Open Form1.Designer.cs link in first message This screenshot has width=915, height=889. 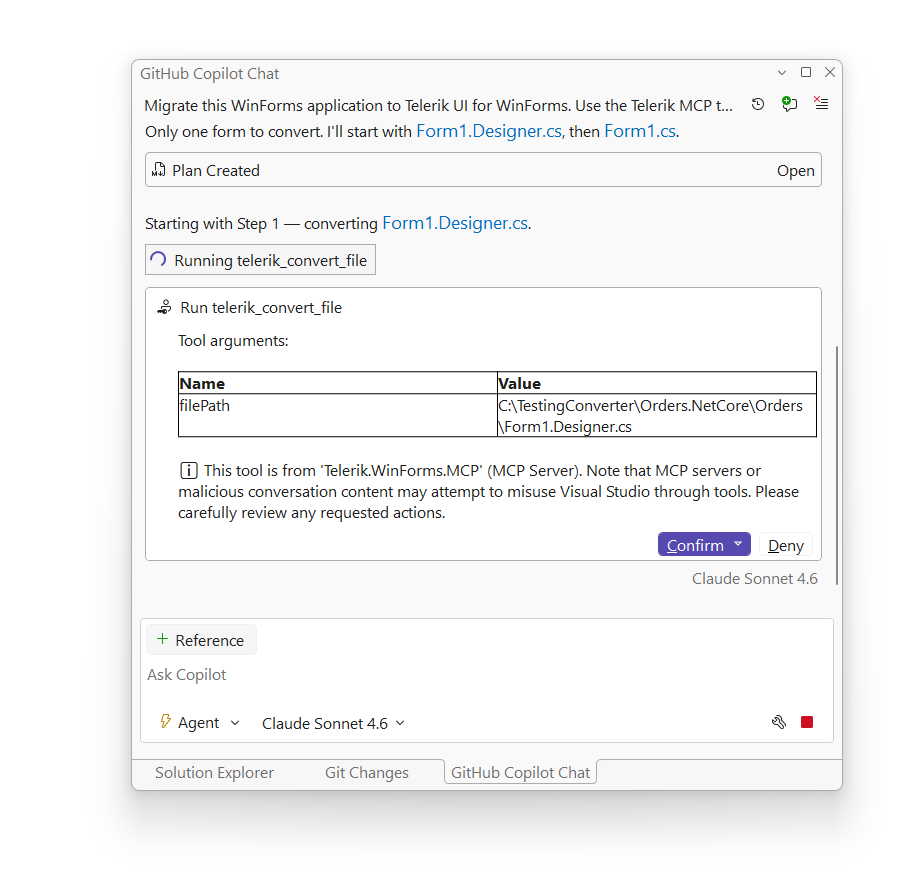coord(489,131)
